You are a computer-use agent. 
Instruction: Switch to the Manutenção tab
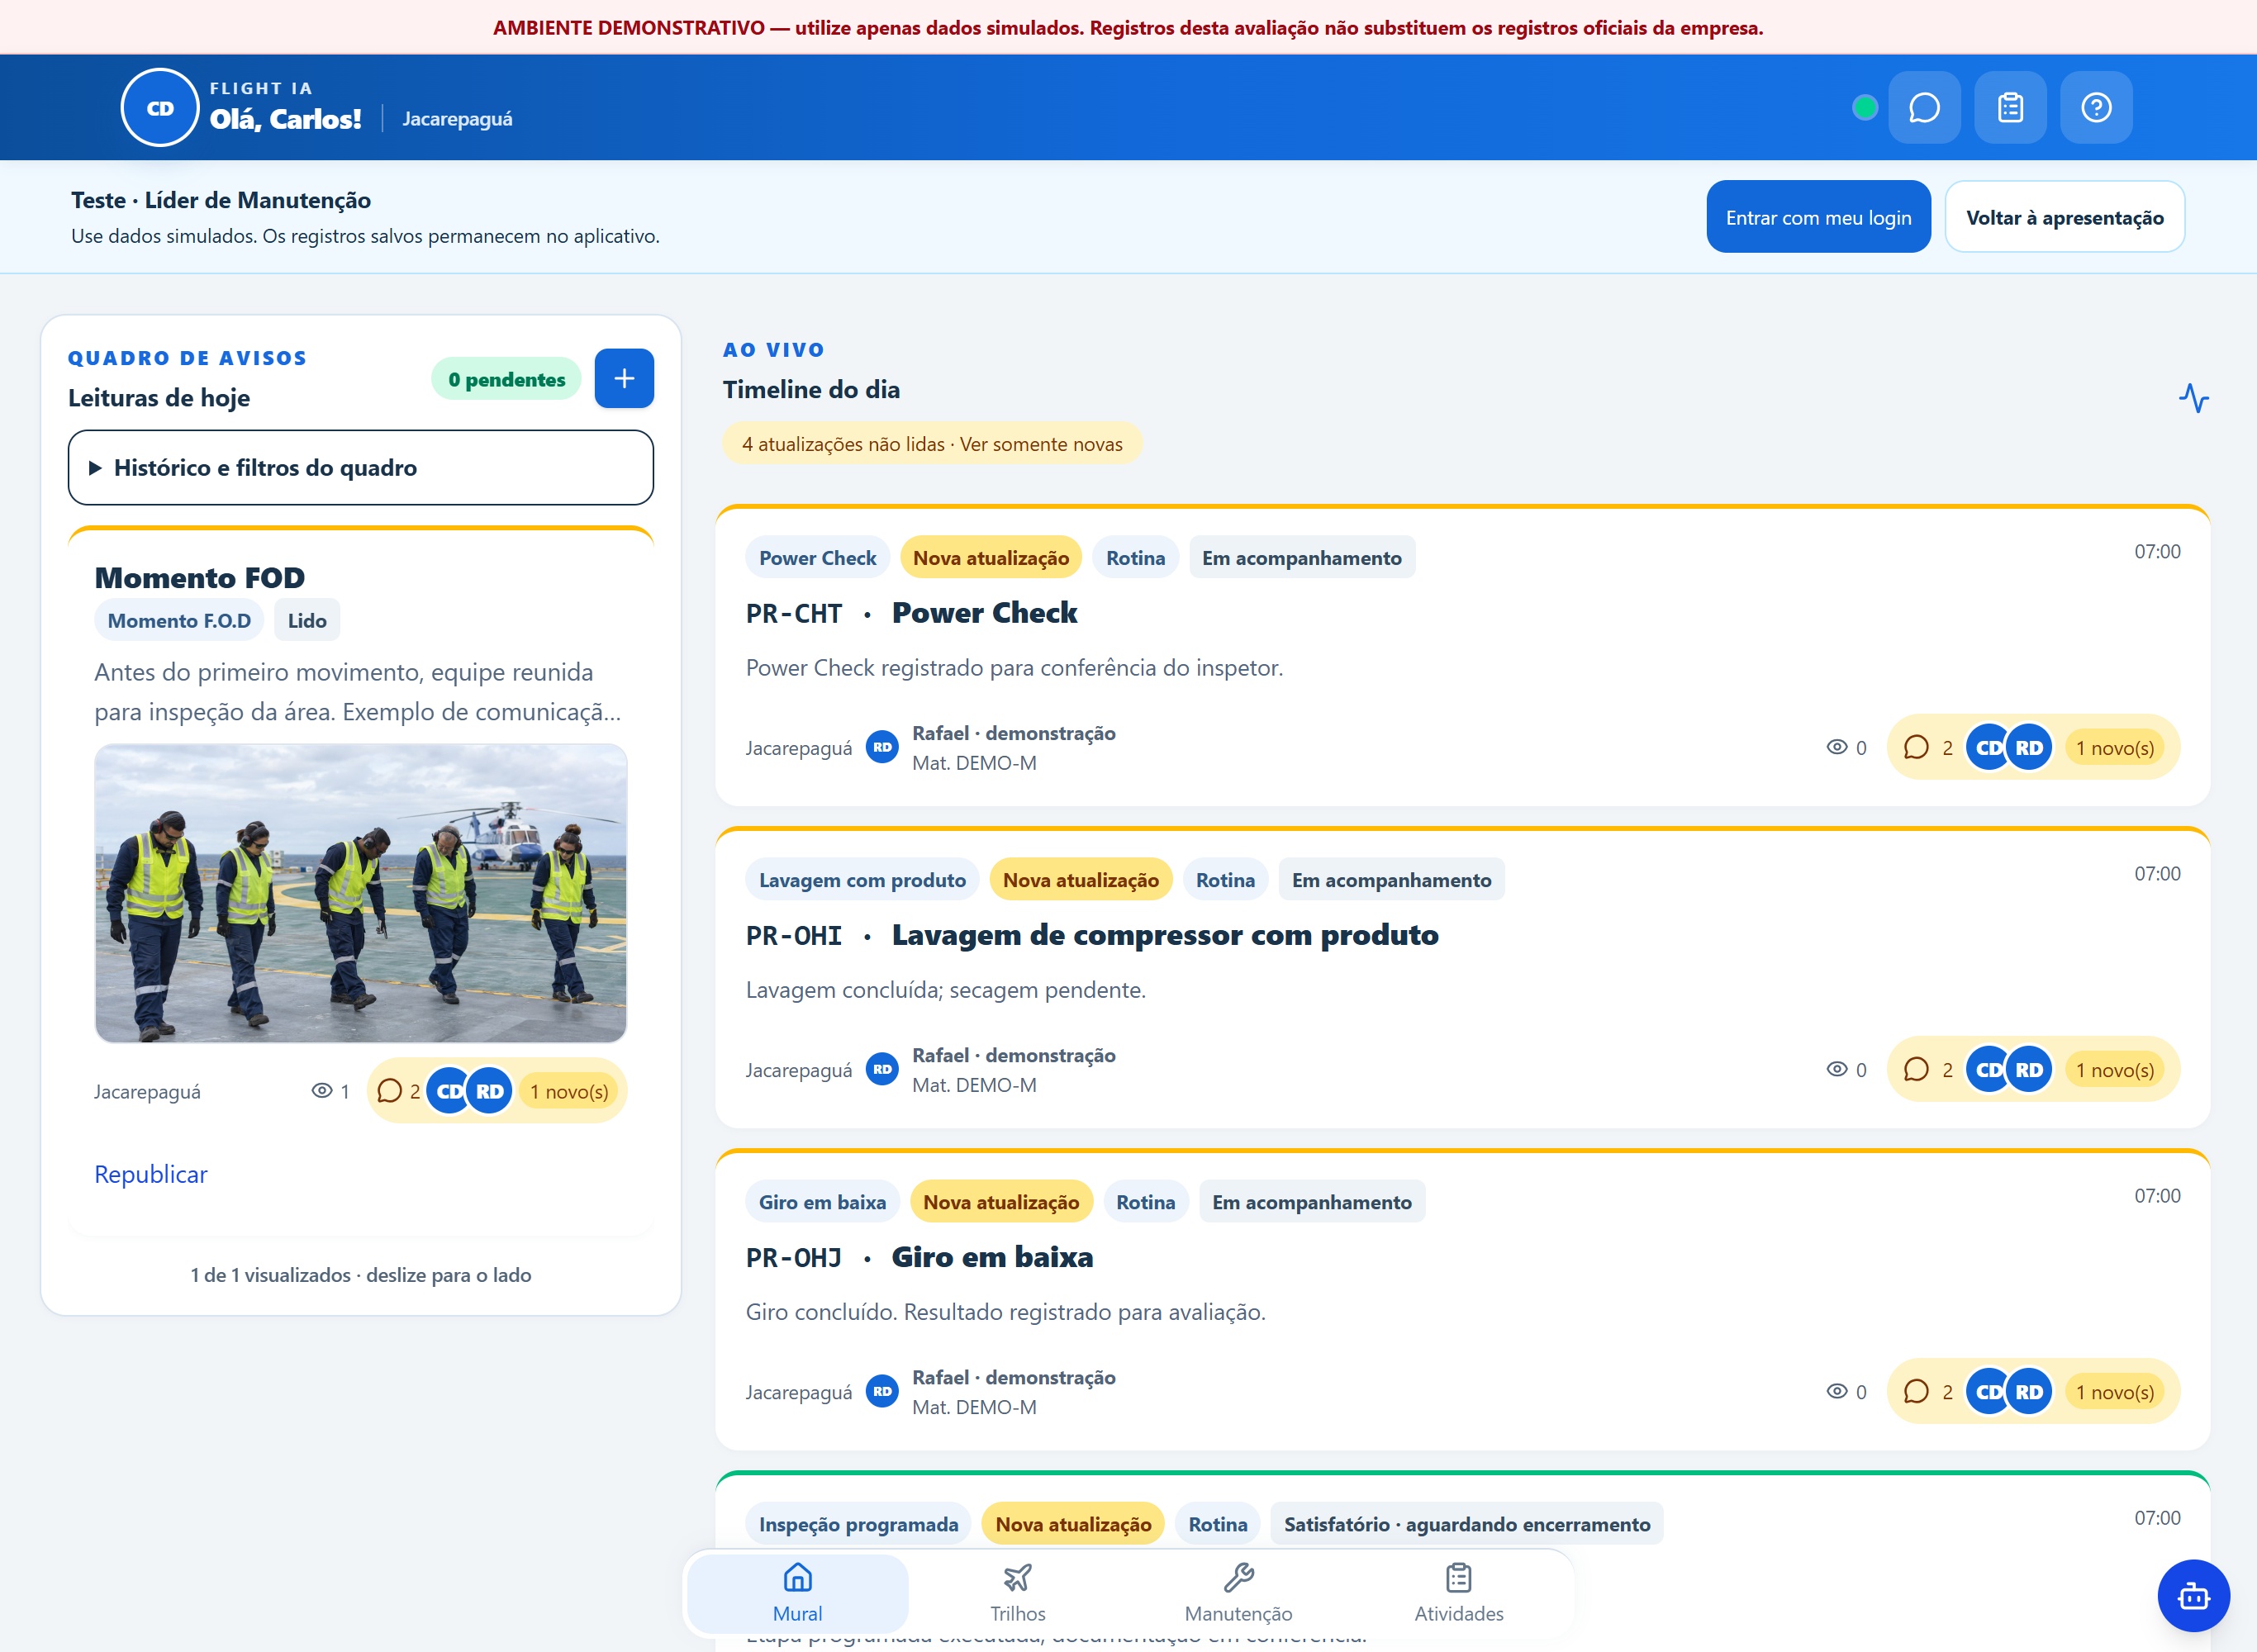1239,1593
